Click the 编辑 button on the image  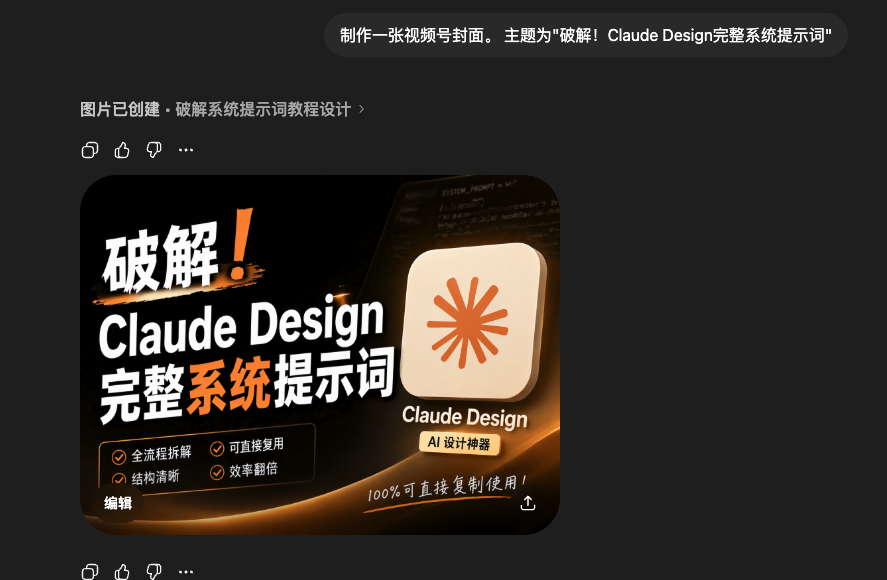coord(118,503)
